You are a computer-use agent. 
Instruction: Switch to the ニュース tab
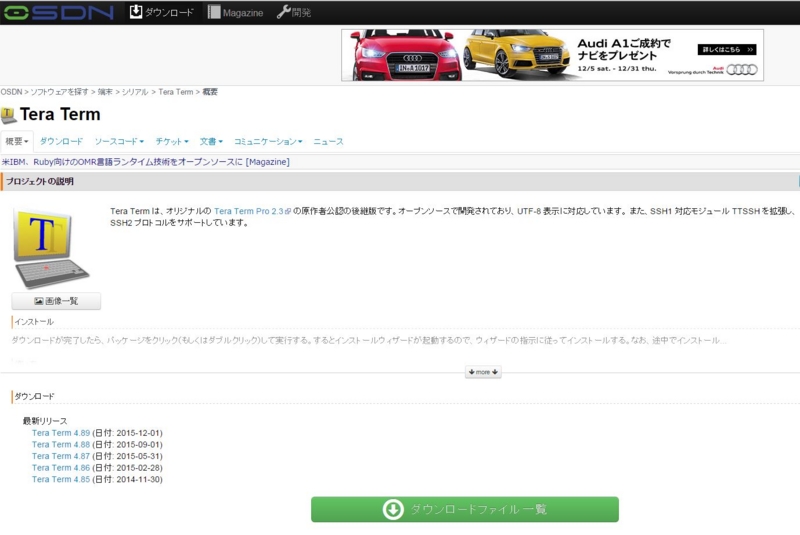(328, 141)
